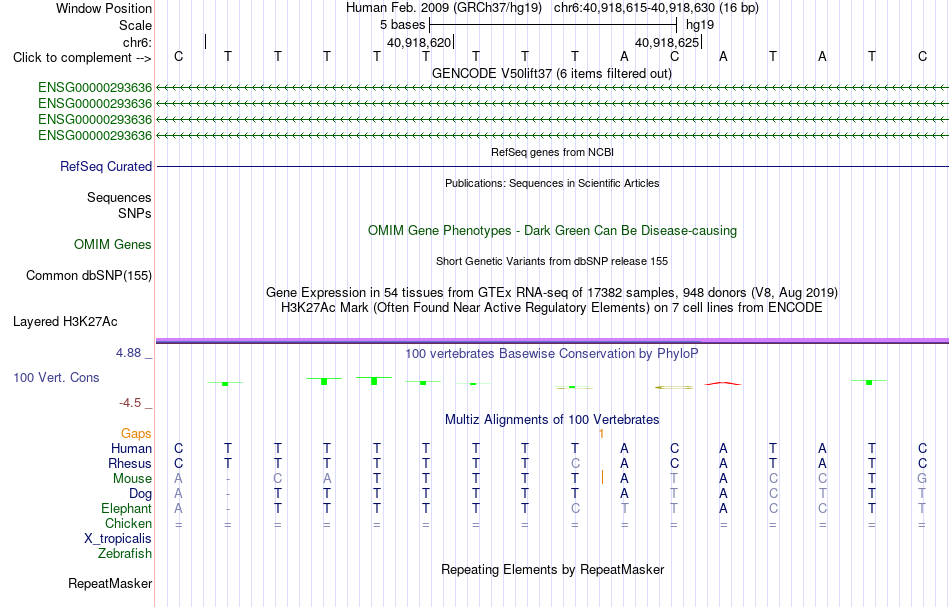950x607 pixels.
Task: Click the RepeatMasker track label
Action: pos(110,584)
